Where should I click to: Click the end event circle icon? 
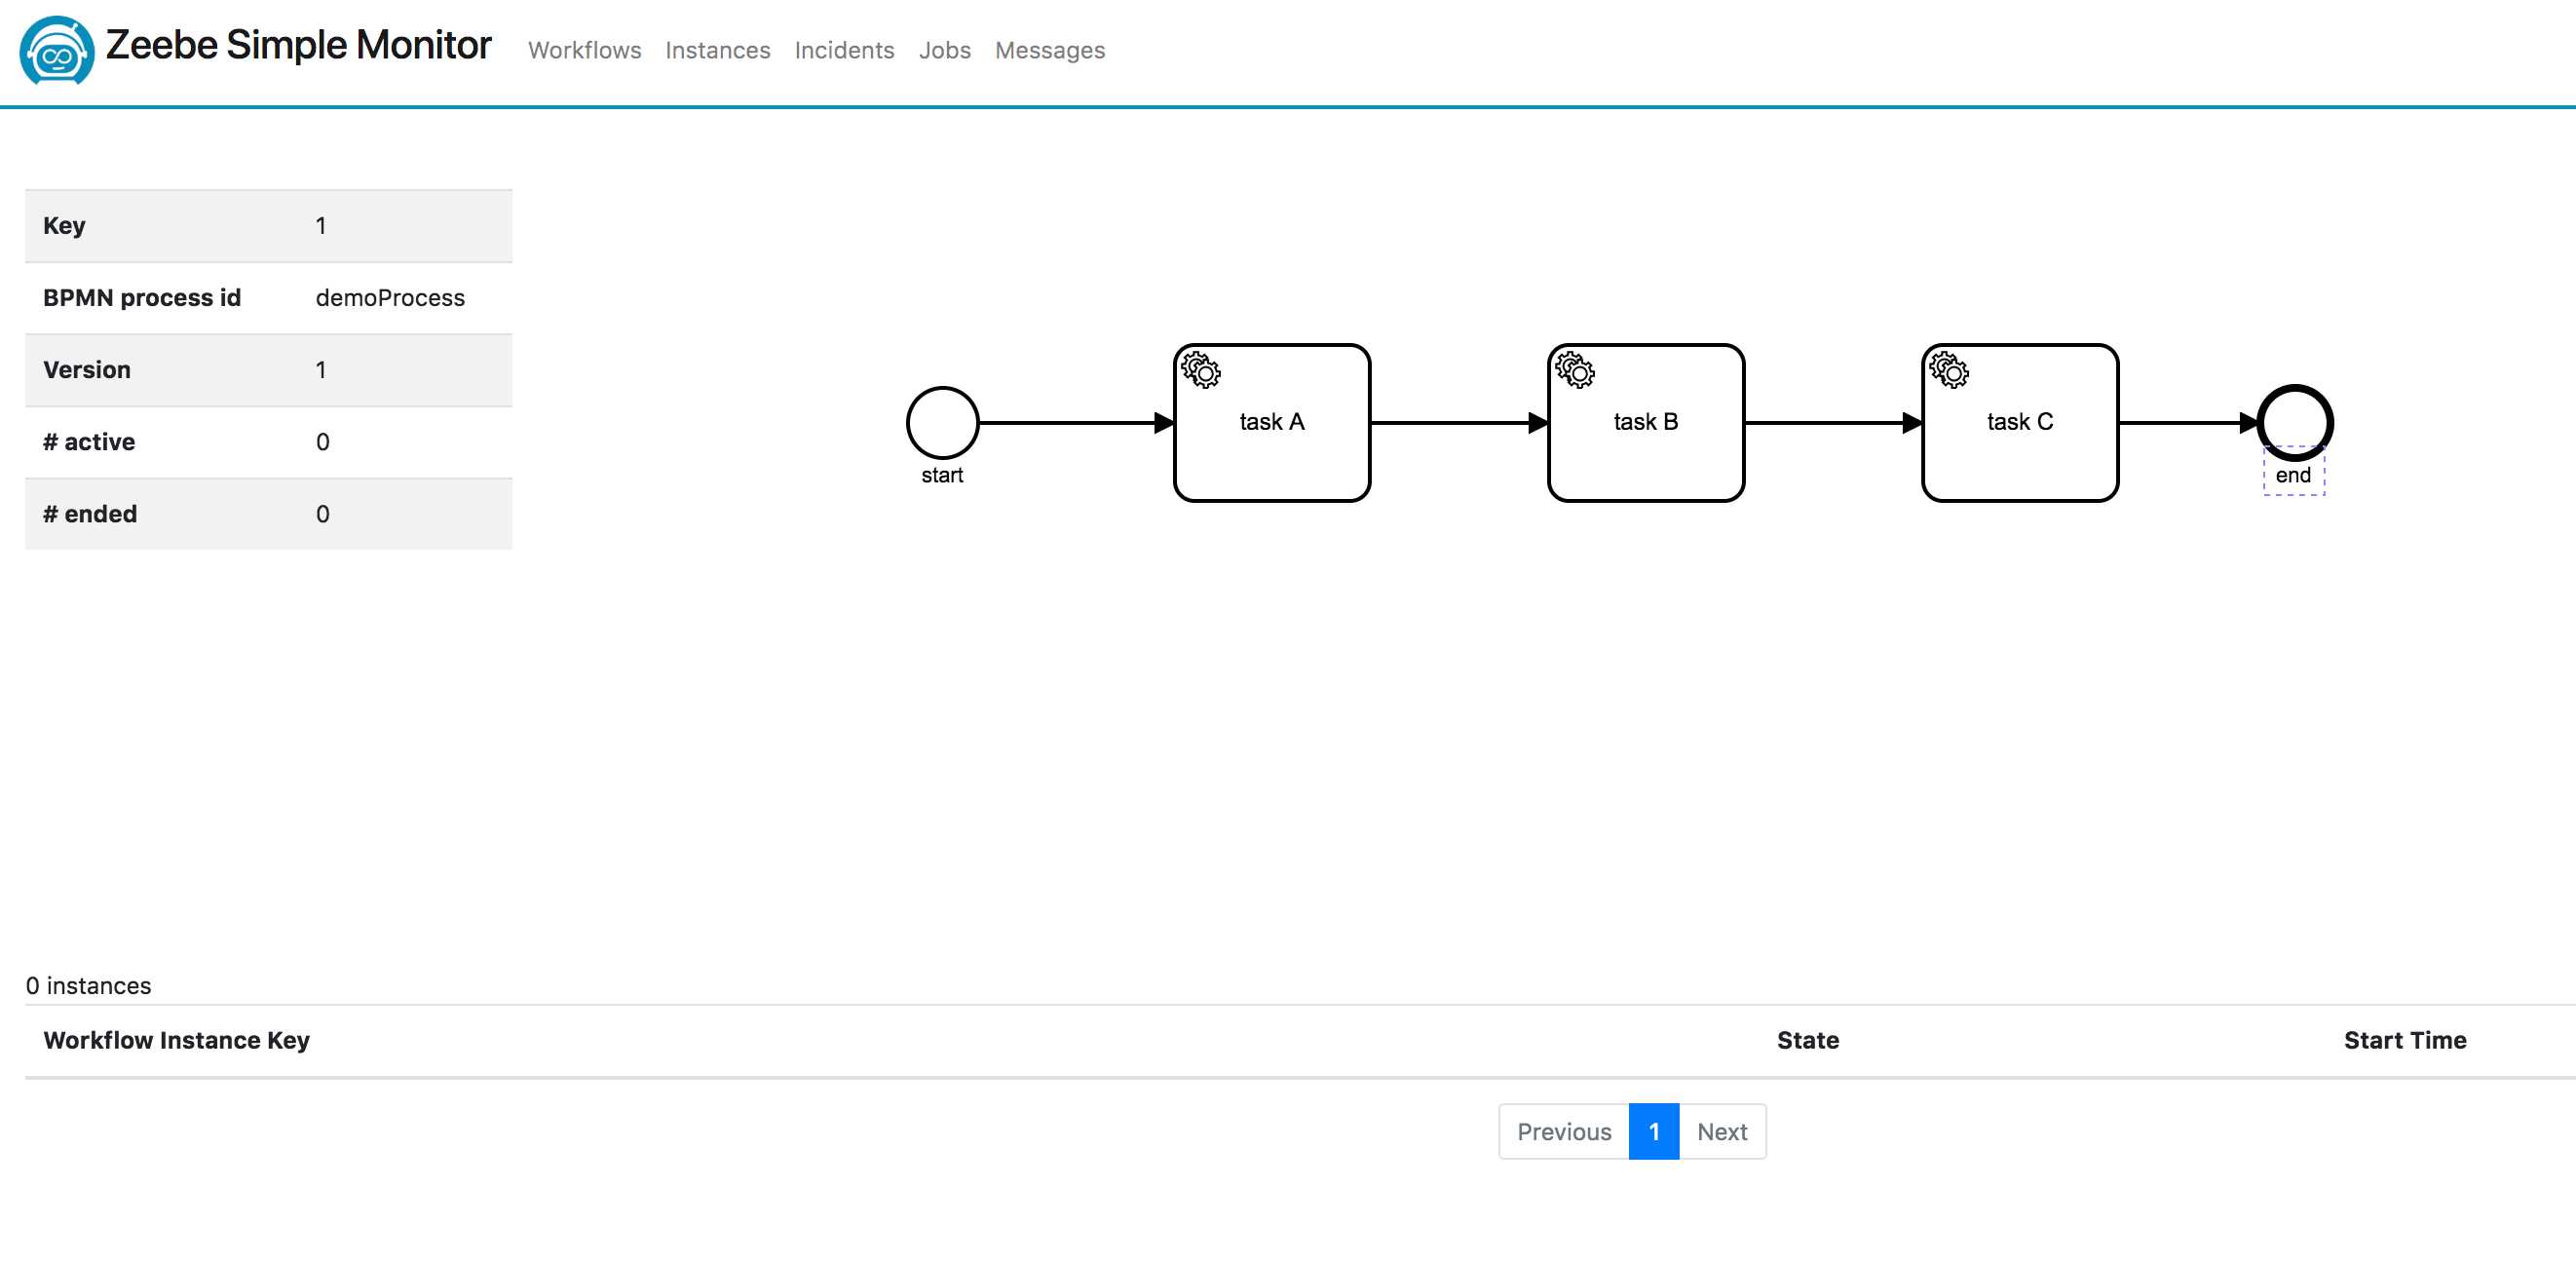coord(2293,421)
